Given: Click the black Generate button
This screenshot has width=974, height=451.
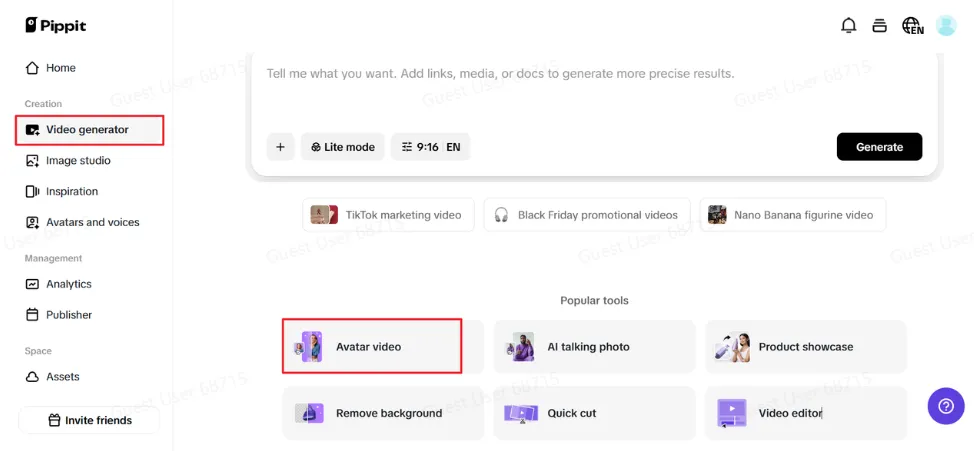Looking at the screenshot, I should tap(879, 147).
